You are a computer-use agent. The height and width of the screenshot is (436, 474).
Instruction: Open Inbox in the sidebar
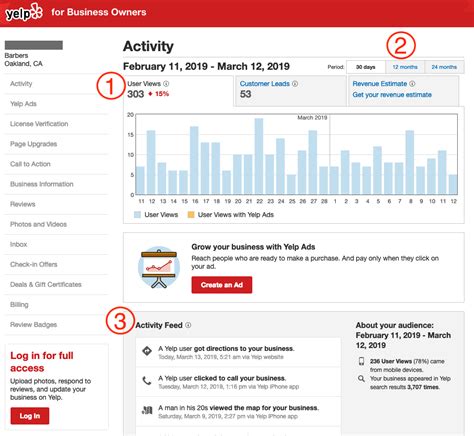pyautogui.click(x=56, y=244)
